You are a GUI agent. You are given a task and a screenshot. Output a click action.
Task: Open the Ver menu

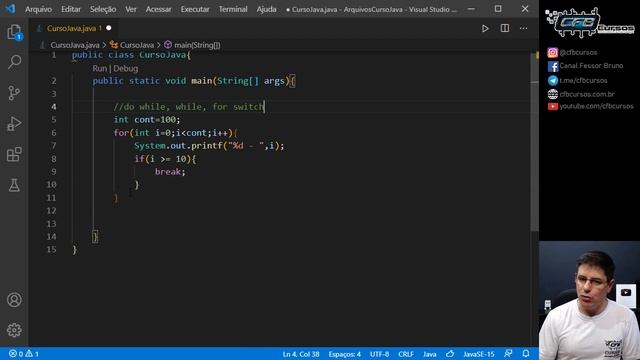[131, 9]
